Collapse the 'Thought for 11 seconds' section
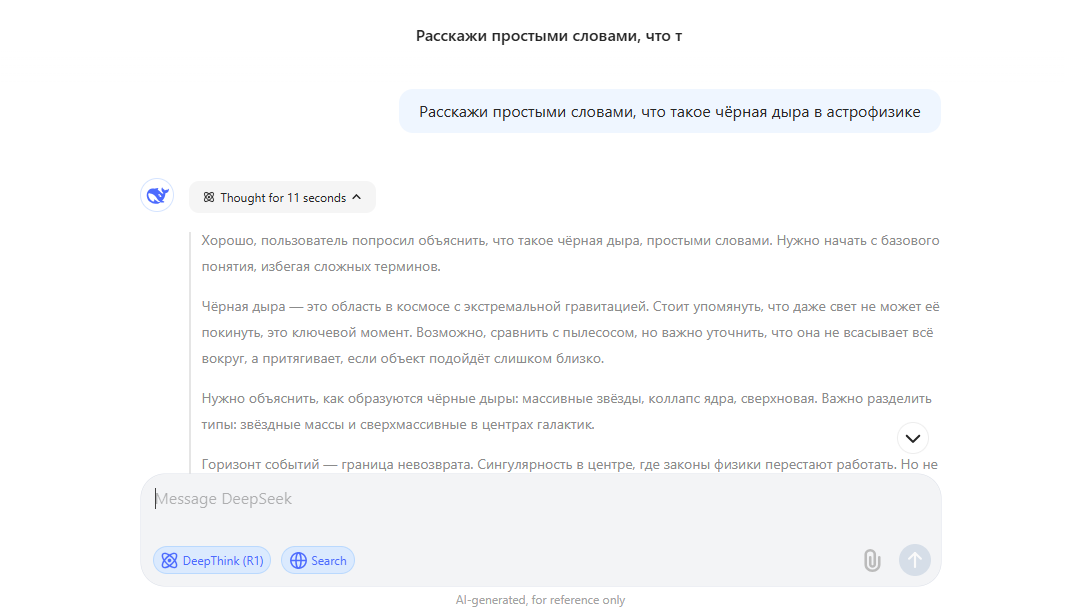1065x610 pixels. 282,198
